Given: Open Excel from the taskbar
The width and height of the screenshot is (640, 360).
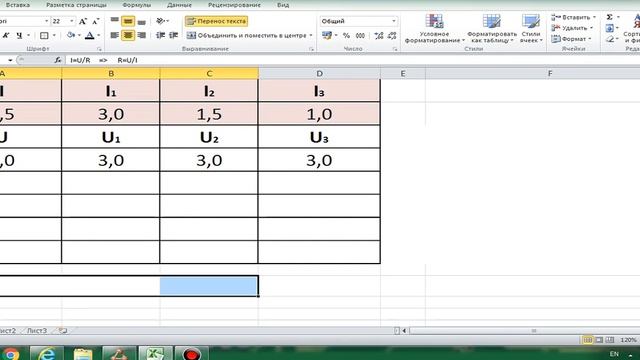Looking at the screenshot, I should tap(155, 353).
